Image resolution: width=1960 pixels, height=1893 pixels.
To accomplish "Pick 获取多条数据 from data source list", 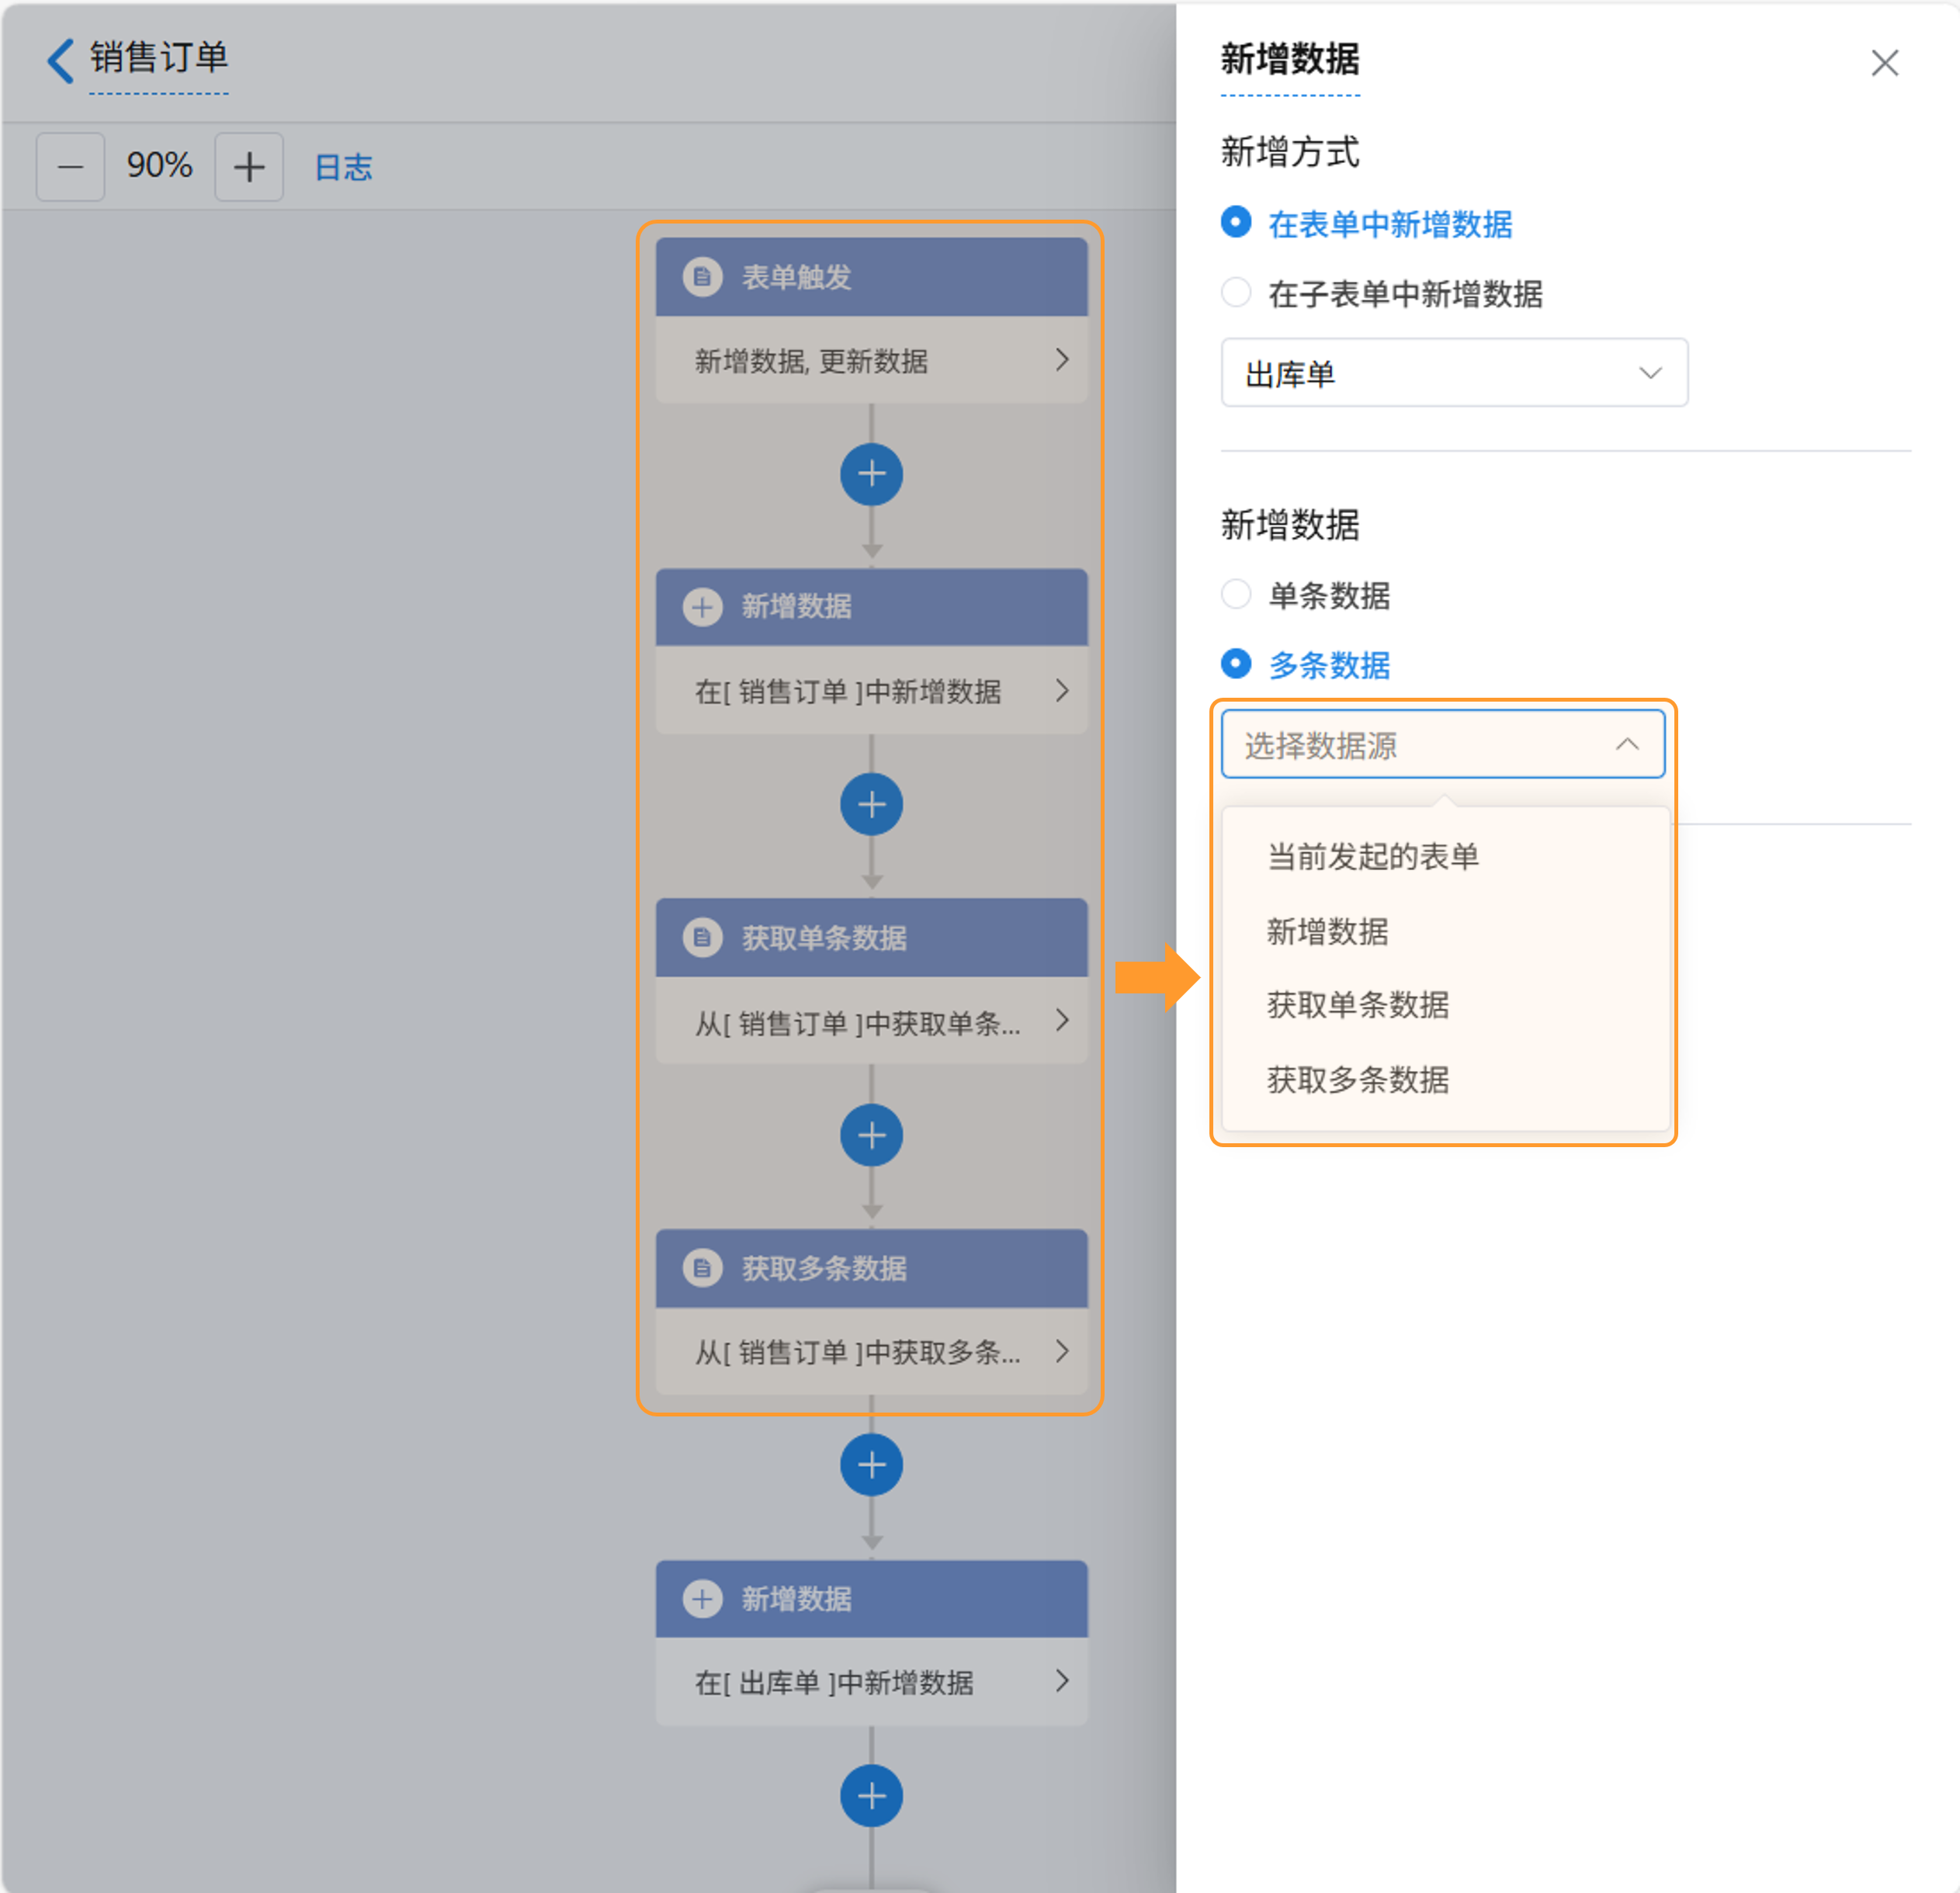I will point(1357,1079).
